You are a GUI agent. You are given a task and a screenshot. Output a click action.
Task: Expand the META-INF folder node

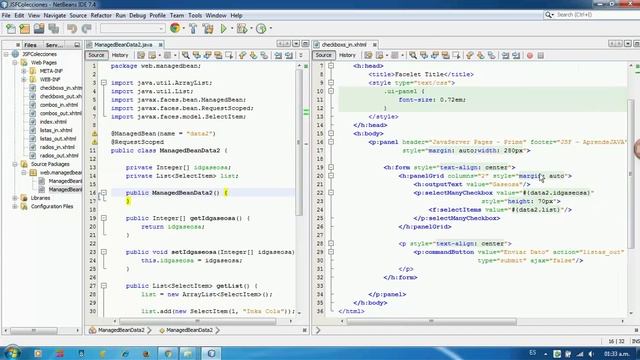coord(24,71)
